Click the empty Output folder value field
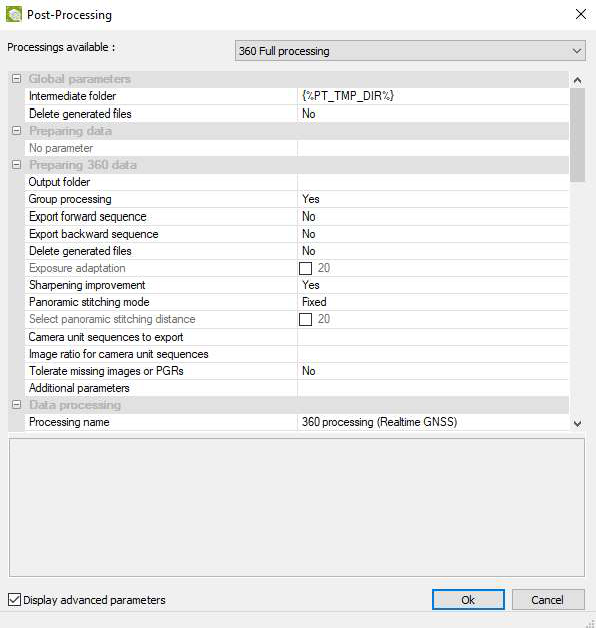The image size is (596, 628). coord(433,182)
